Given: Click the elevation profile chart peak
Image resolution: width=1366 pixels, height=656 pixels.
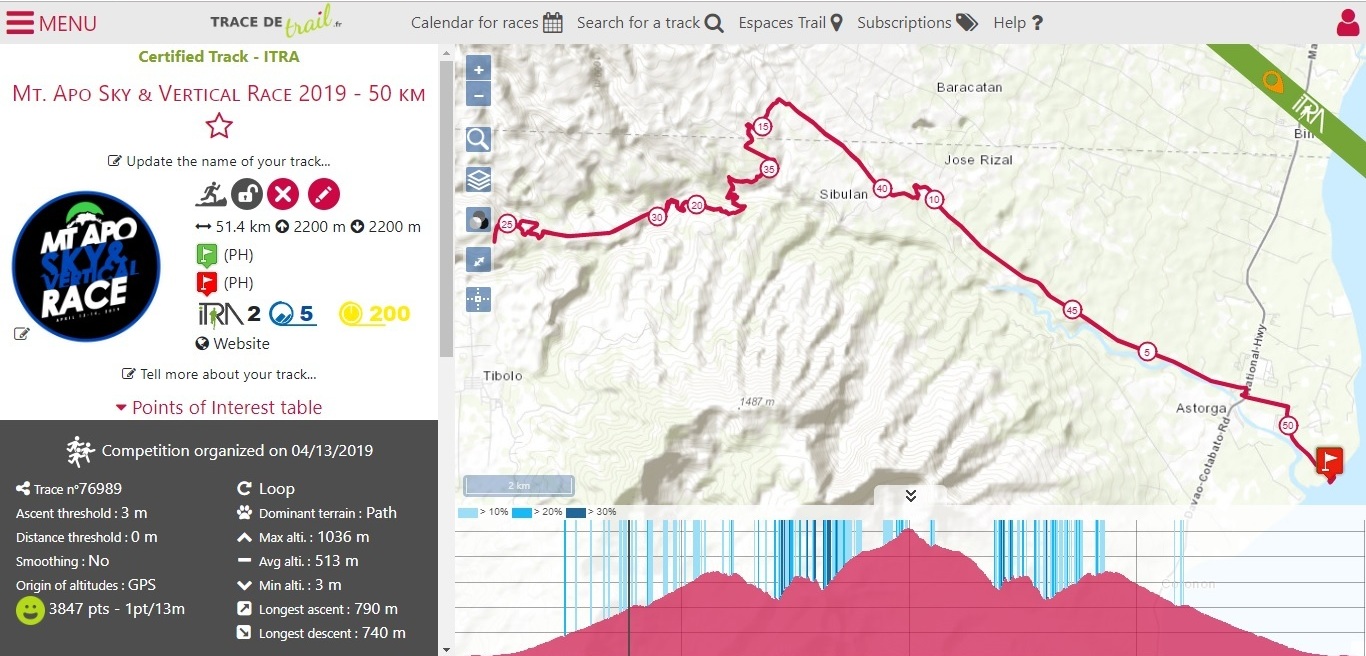Looking at the screenshot, I should (909, 532).
